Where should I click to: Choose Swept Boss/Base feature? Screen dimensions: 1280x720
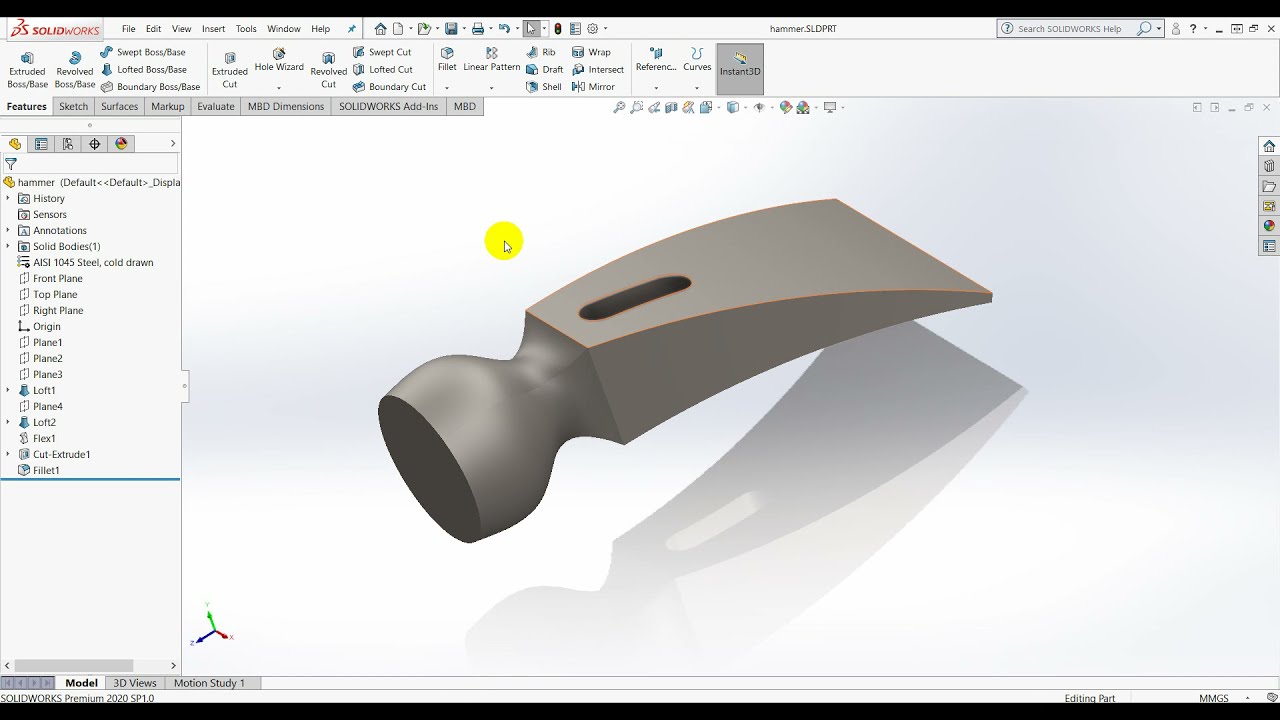point(142,52)
